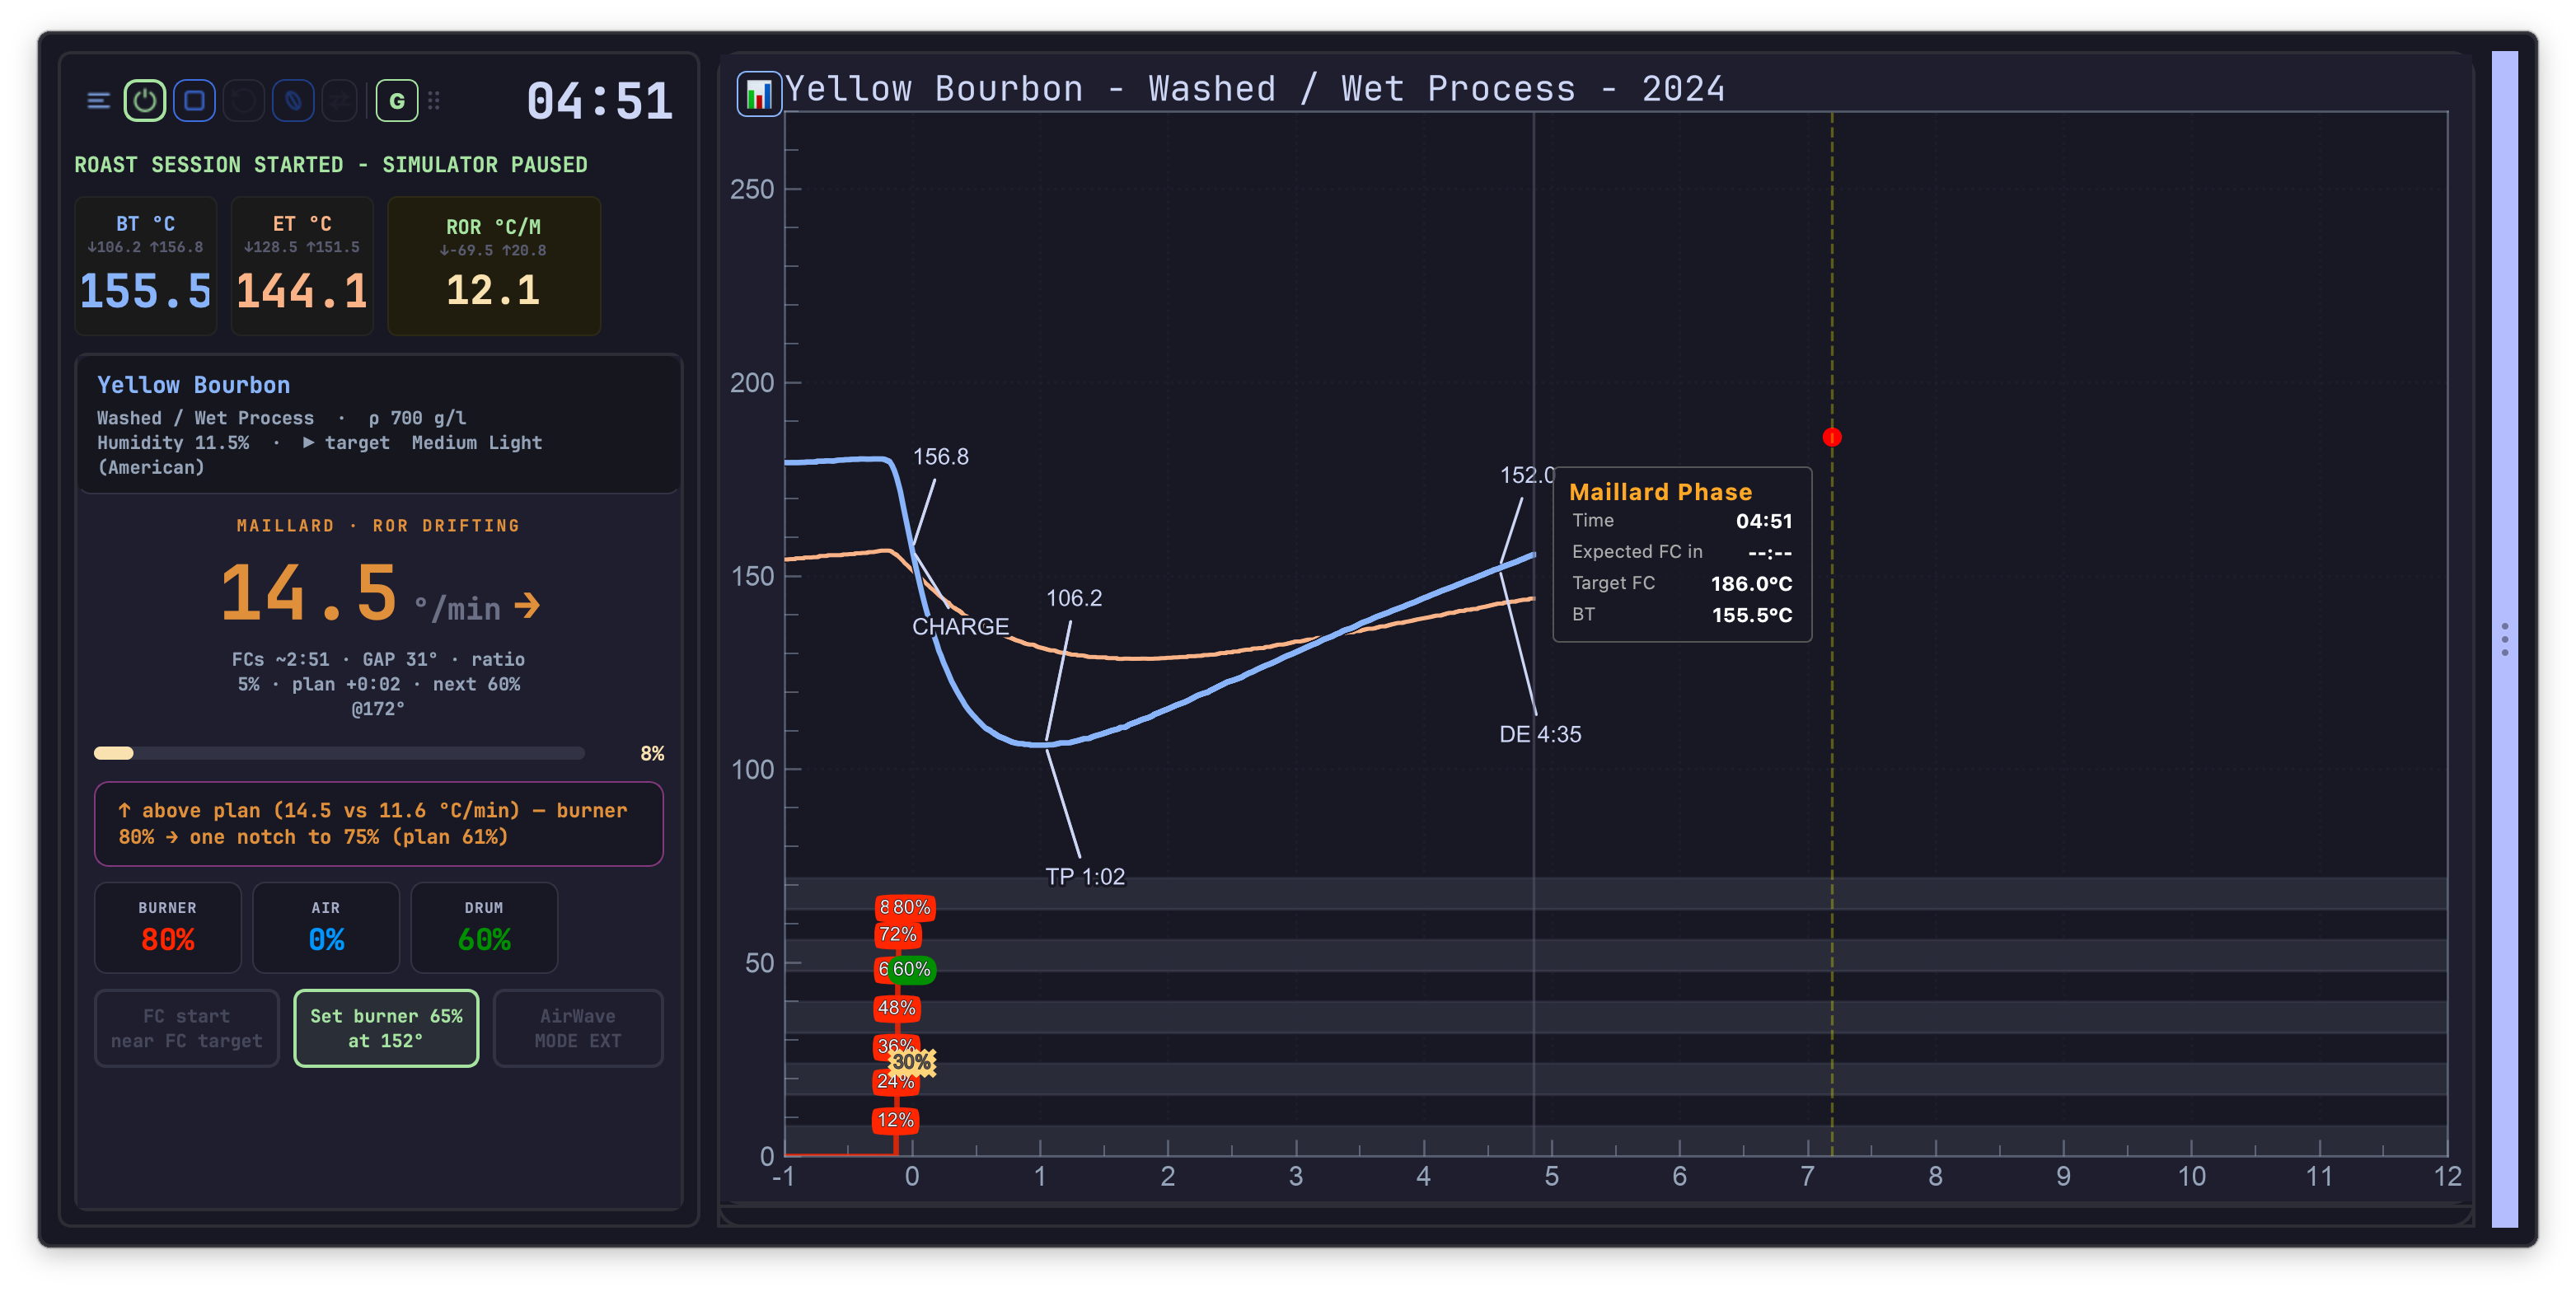The width and height of the screenshot is (2576, 1292).
Task: Click the 12% burner marker on the chart
Action: click(x=895, y=1120)
